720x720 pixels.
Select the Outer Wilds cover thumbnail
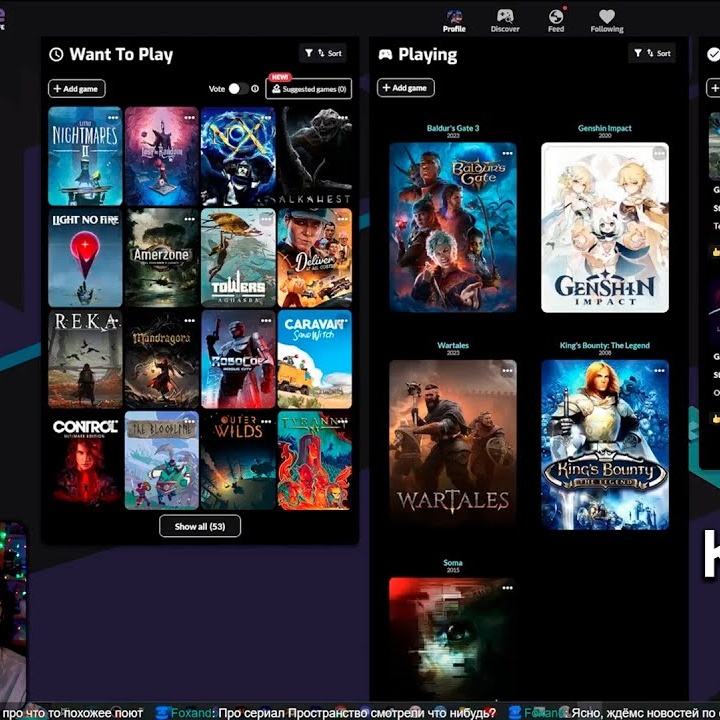coord(237,460)
